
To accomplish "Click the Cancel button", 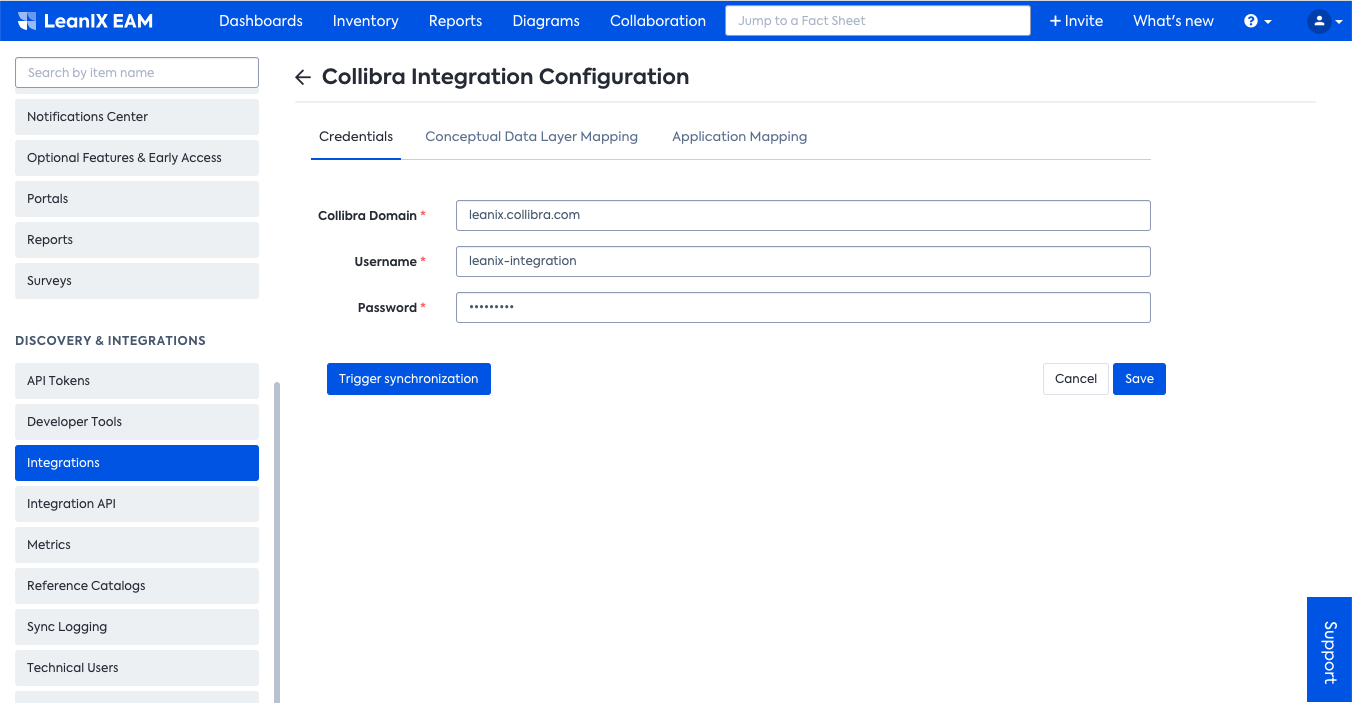I will coord(1076,379).
